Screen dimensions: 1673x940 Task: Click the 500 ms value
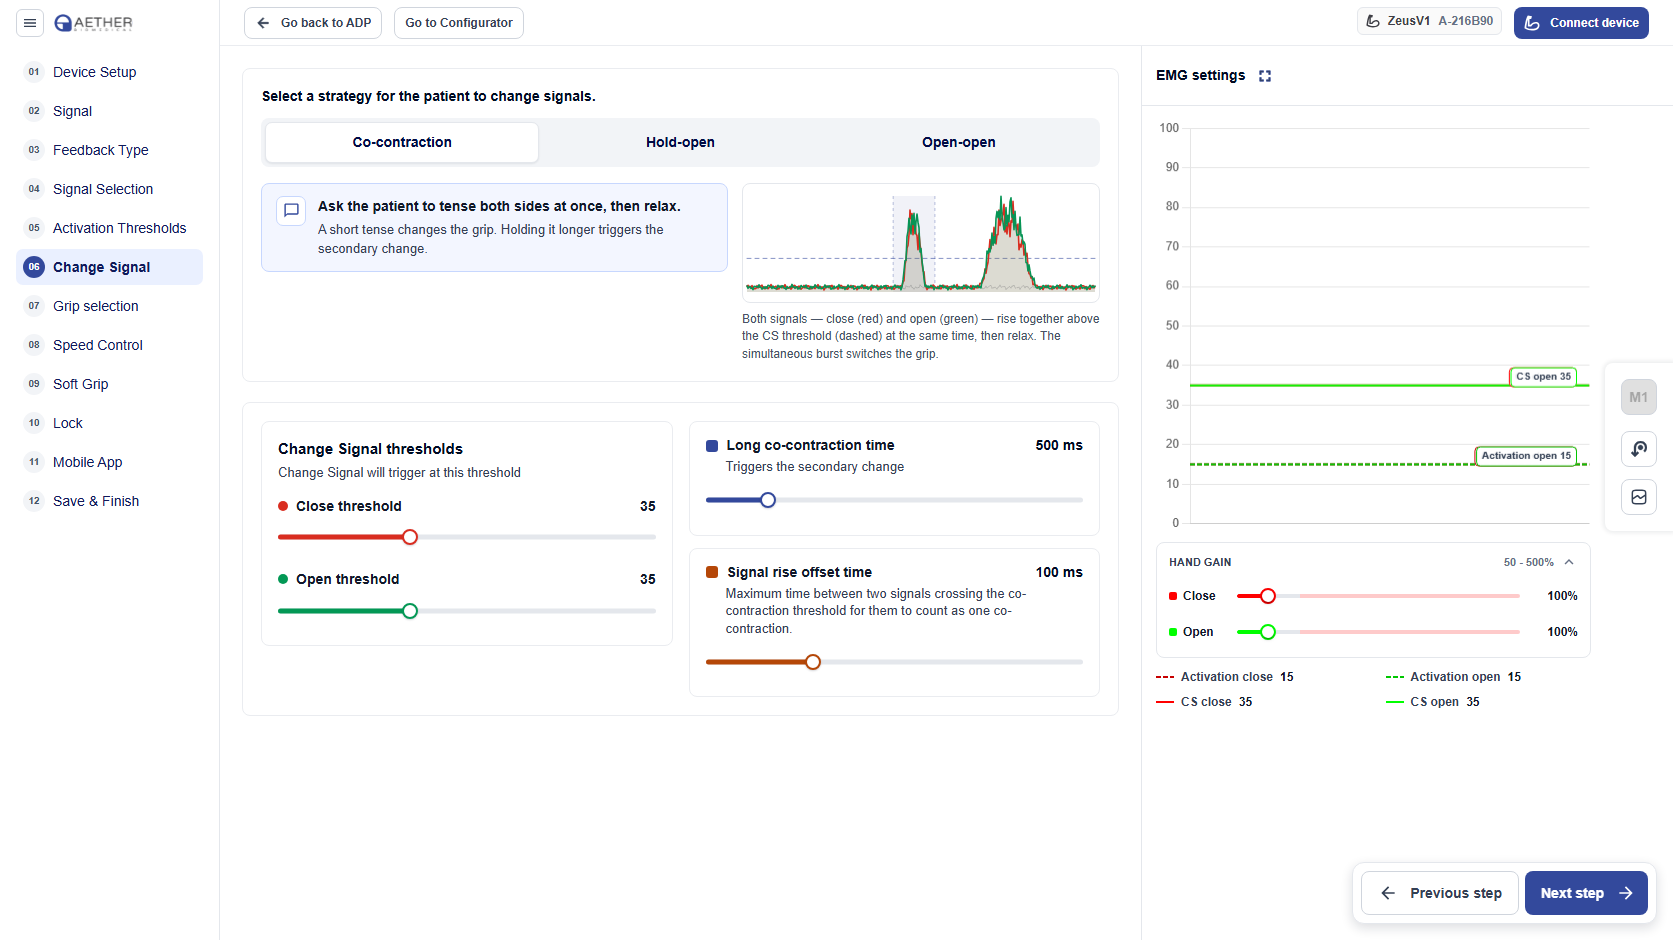click(1059, 445)
